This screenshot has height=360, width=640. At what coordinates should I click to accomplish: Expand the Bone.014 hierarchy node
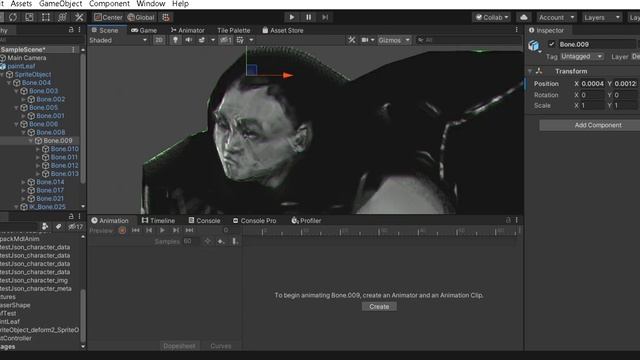tap(23, 182)
